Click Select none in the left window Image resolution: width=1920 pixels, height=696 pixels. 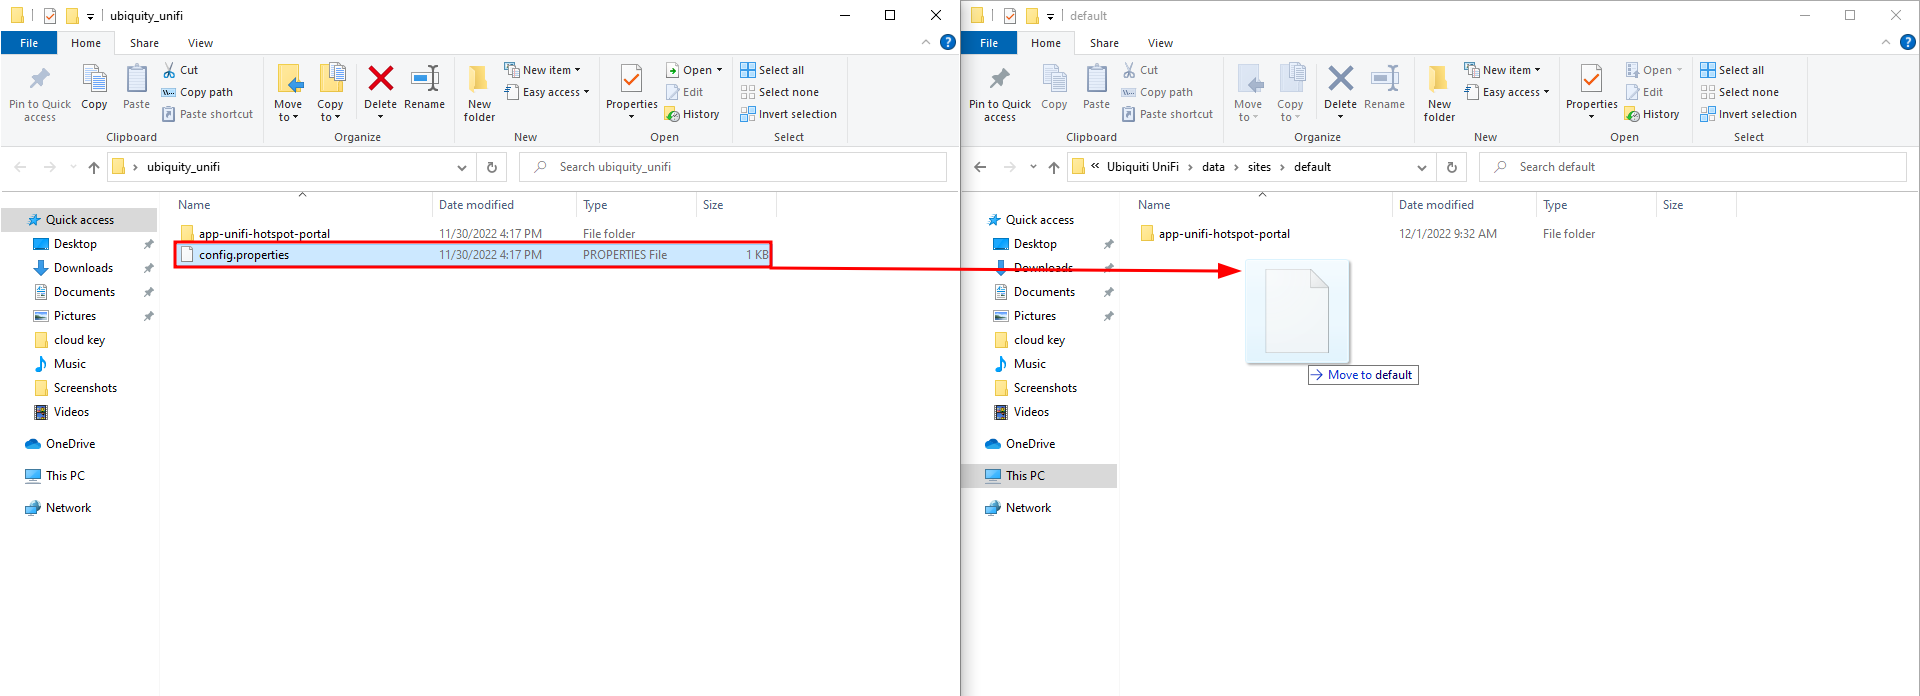coord(788,92)
